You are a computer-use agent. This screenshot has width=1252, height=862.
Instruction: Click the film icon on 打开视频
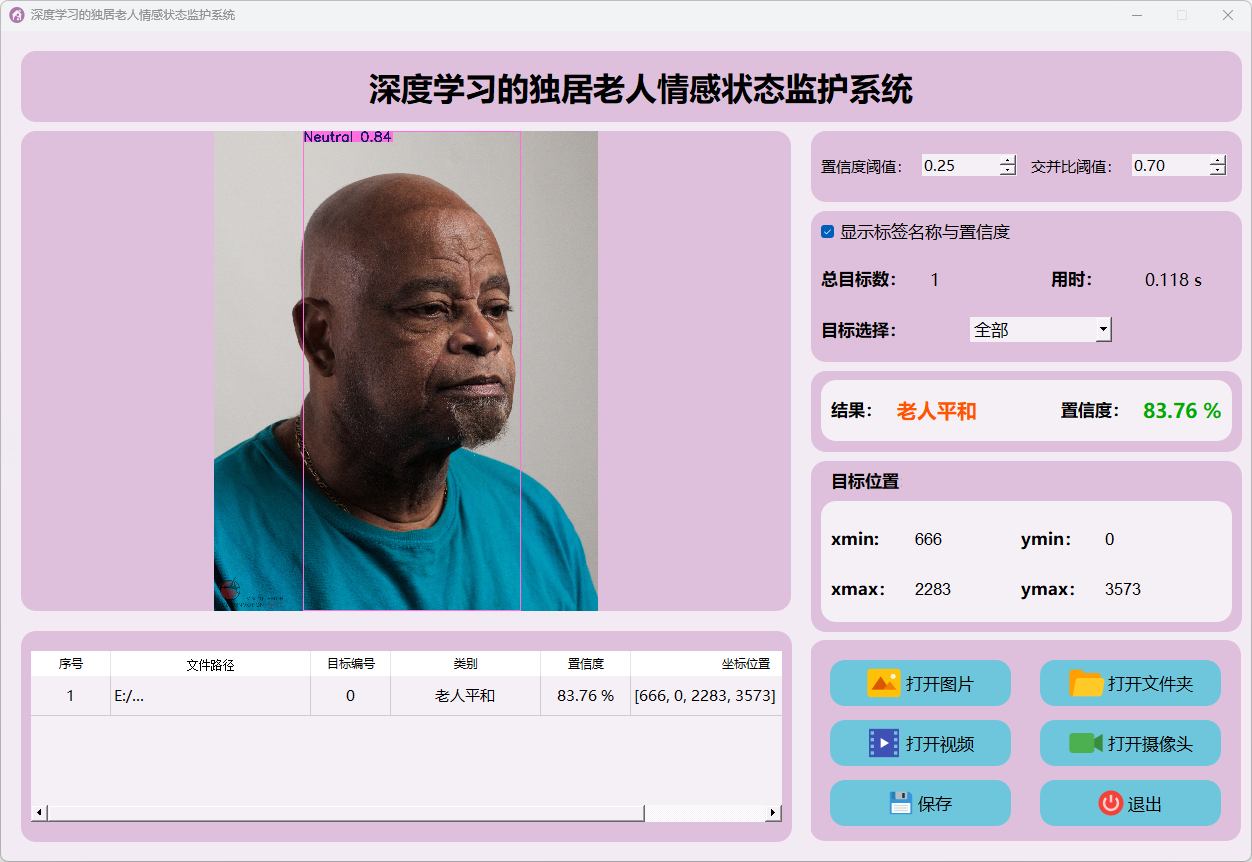(884, 743)
